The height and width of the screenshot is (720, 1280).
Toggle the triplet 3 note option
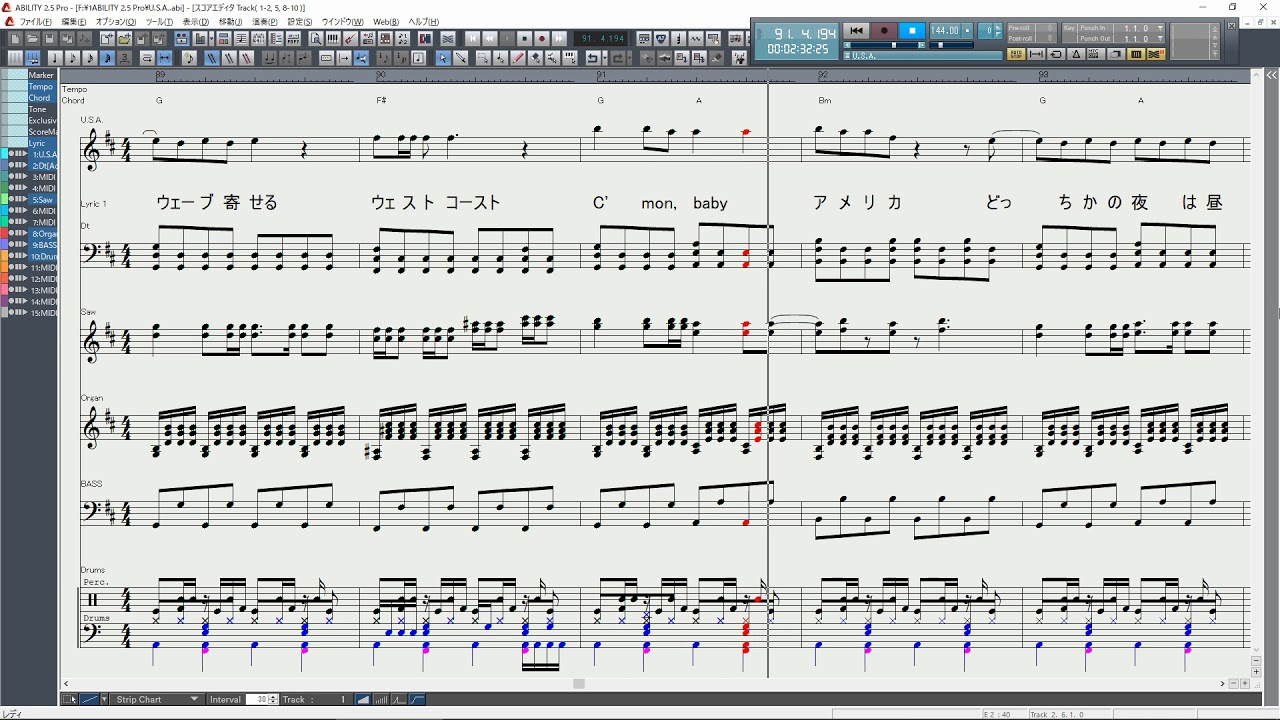click(x=125, y=58)
